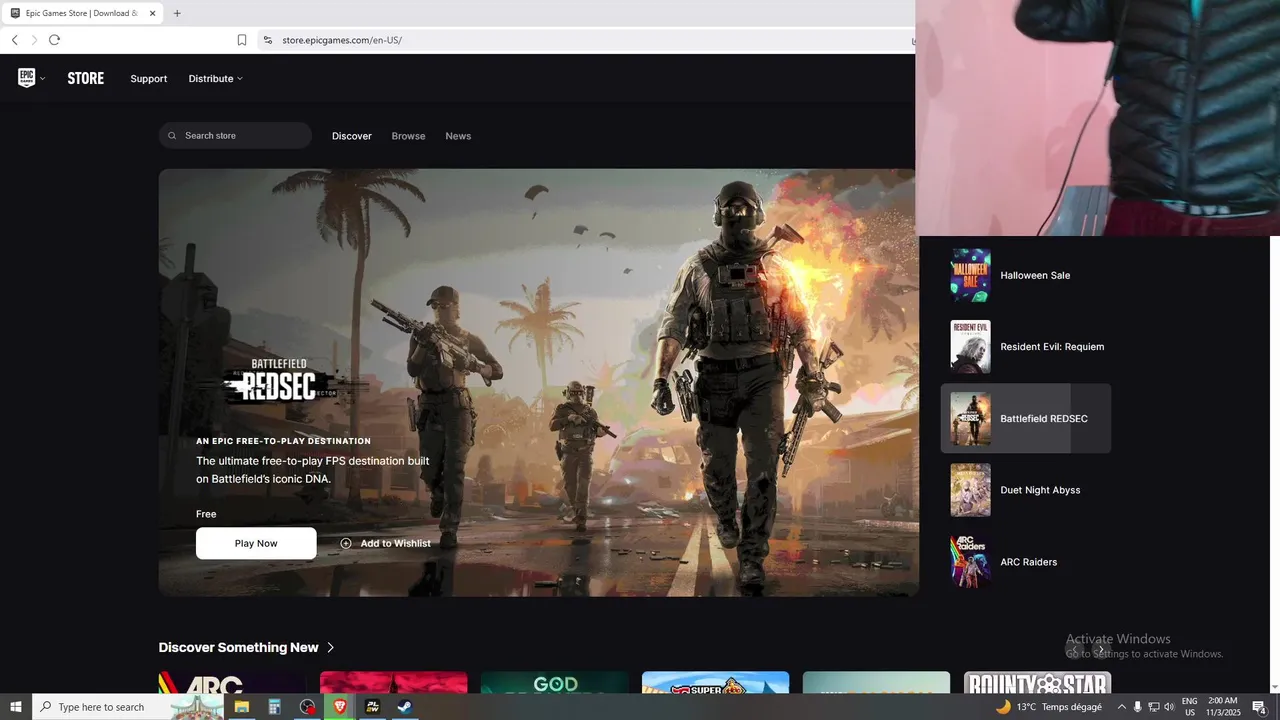Viewport: 1280px width, 720px height.
Task: Click the page scrollbar down arrow
Action: tap(1274, 686)
